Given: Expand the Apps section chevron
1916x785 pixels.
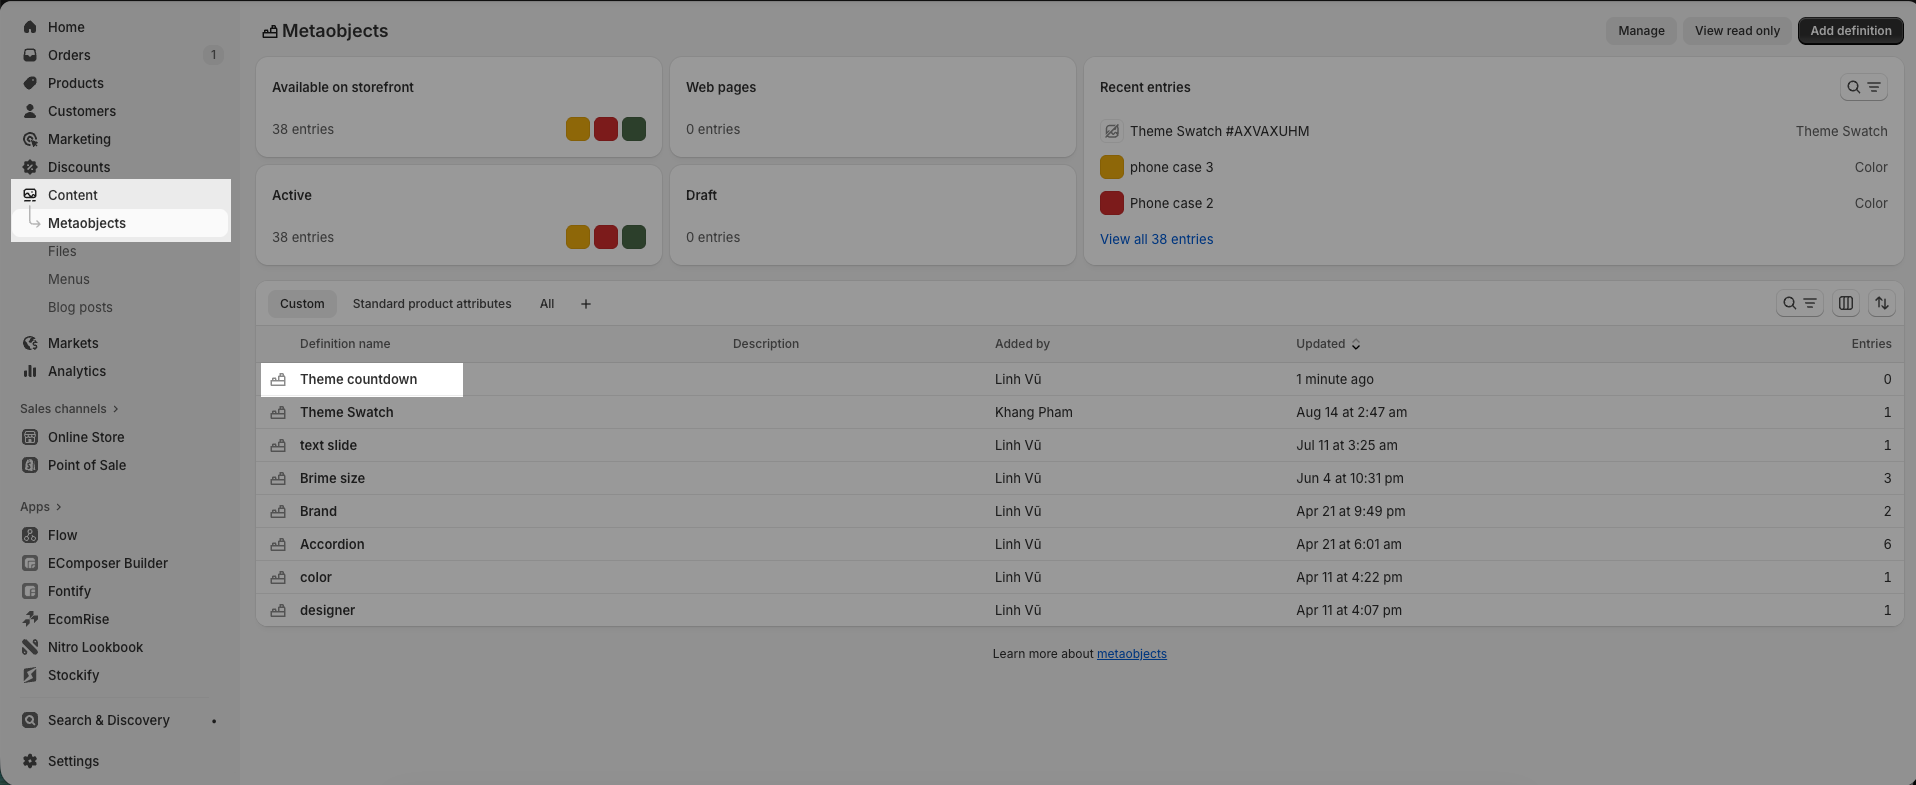Looking at the screenshot, I should tap(59, 507).
